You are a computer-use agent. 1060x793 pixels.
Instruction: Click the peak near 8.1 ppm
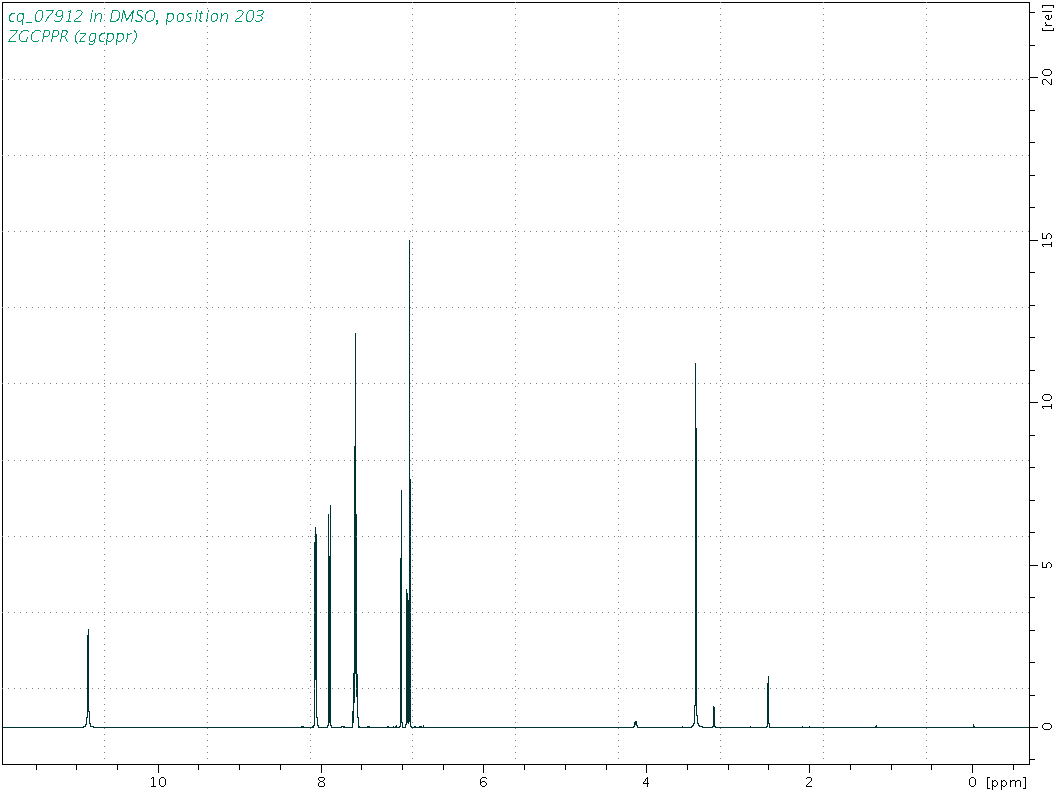pos(316,629)
